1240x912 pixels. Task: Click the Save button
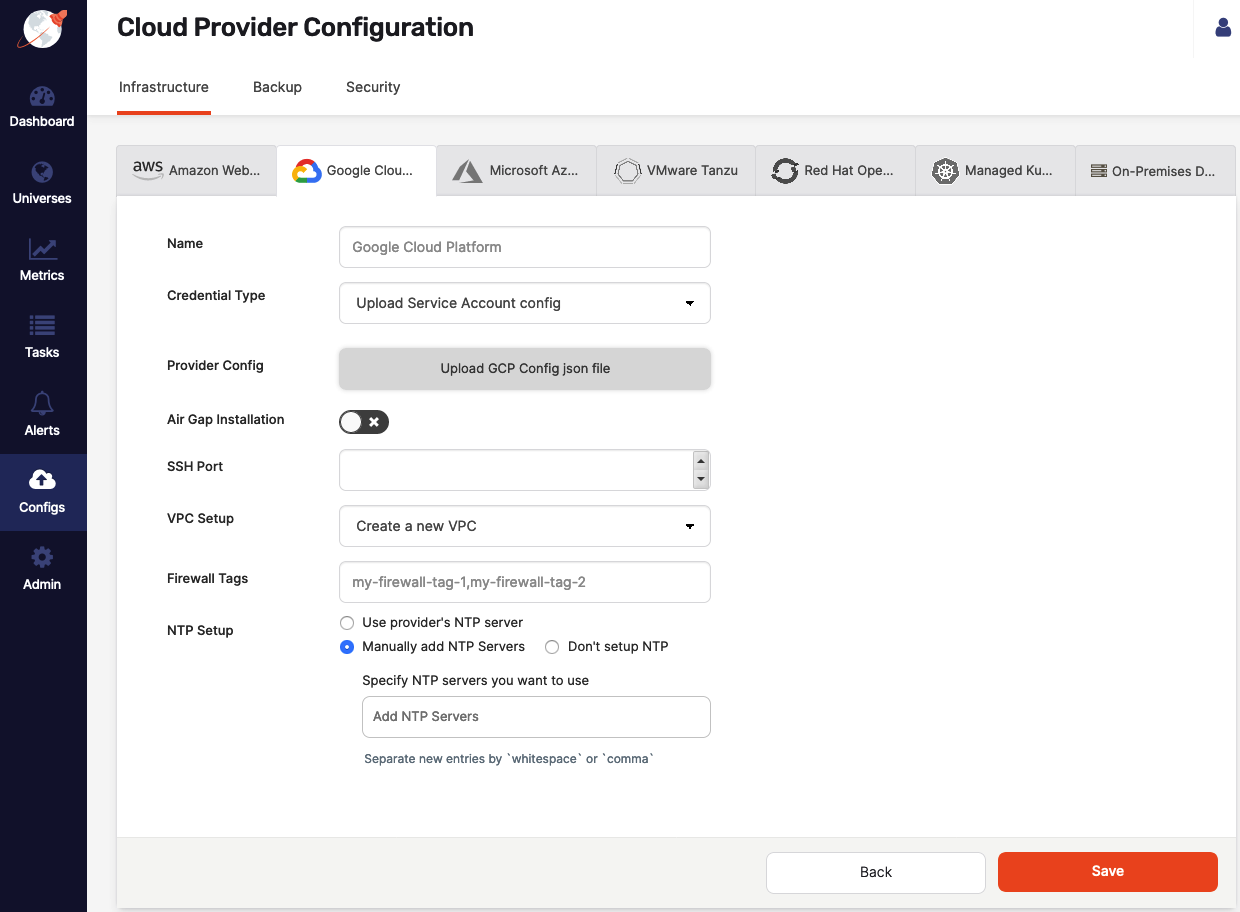pos(1107,871)
